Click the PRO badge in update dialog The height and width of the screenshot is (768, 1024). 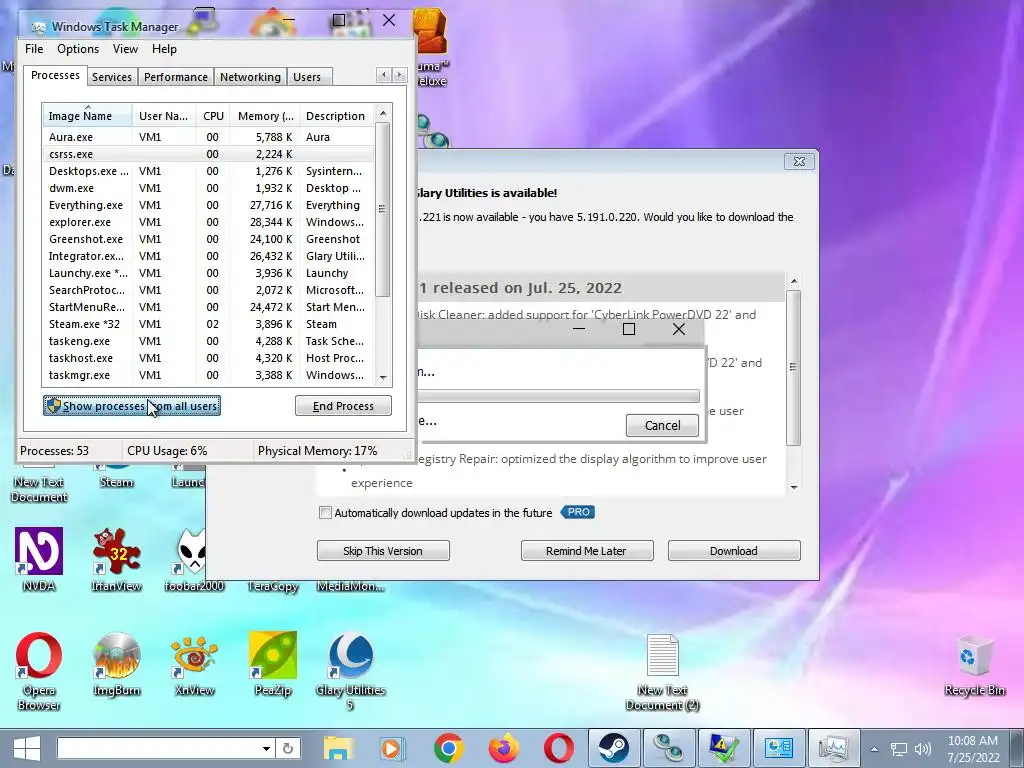578,512
